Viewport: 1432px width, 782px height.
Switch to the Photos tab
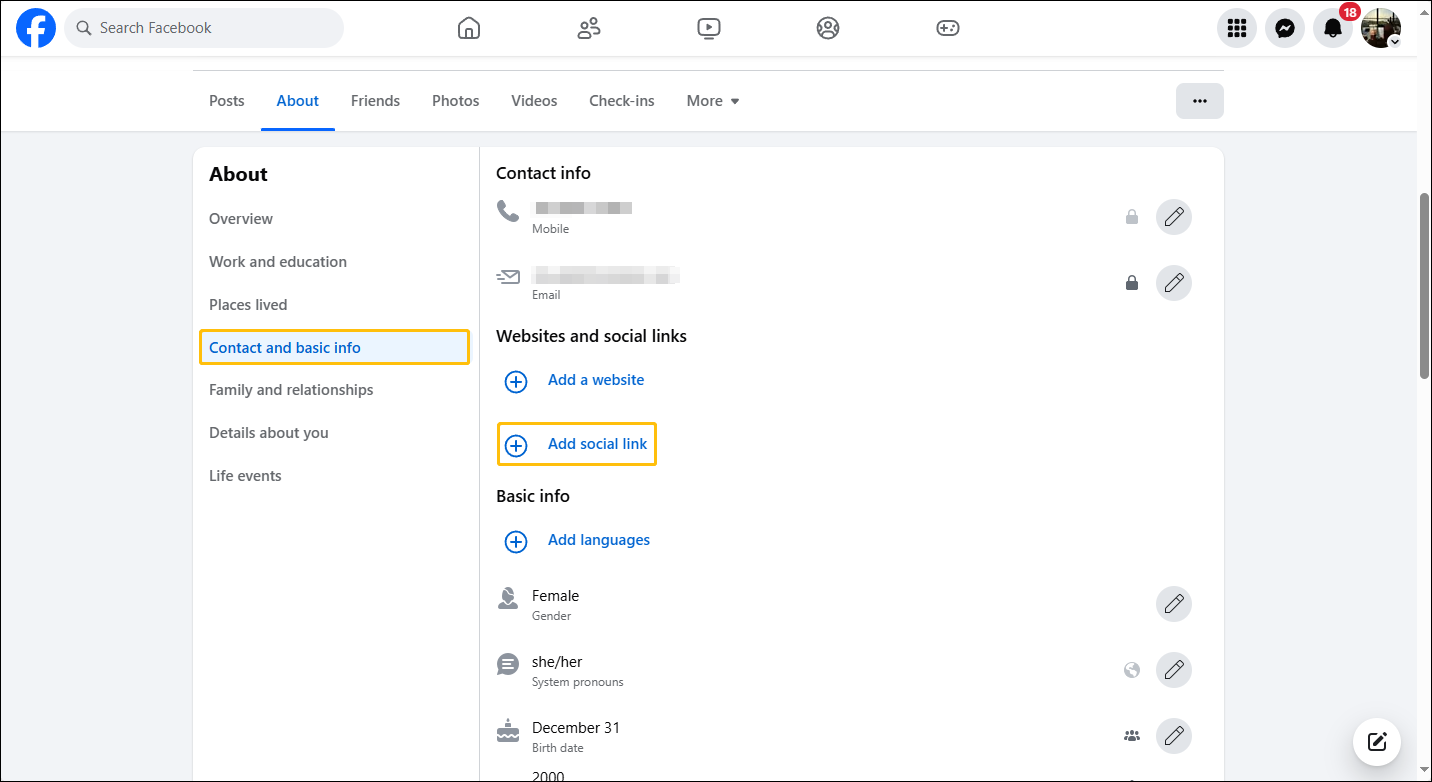(x=455, y=101)
